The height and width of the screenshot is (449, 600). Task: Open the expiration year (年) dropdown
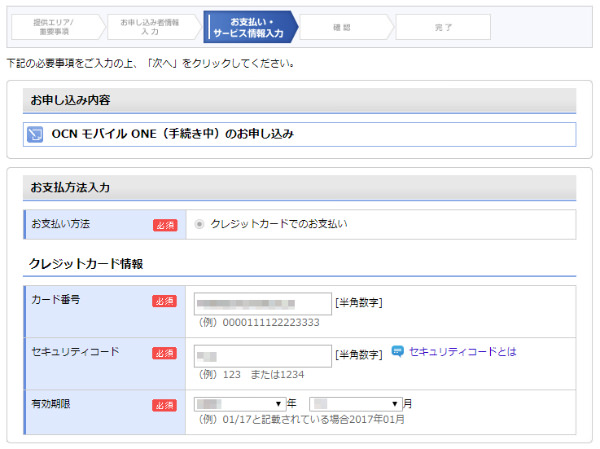[x=240, y=404]
